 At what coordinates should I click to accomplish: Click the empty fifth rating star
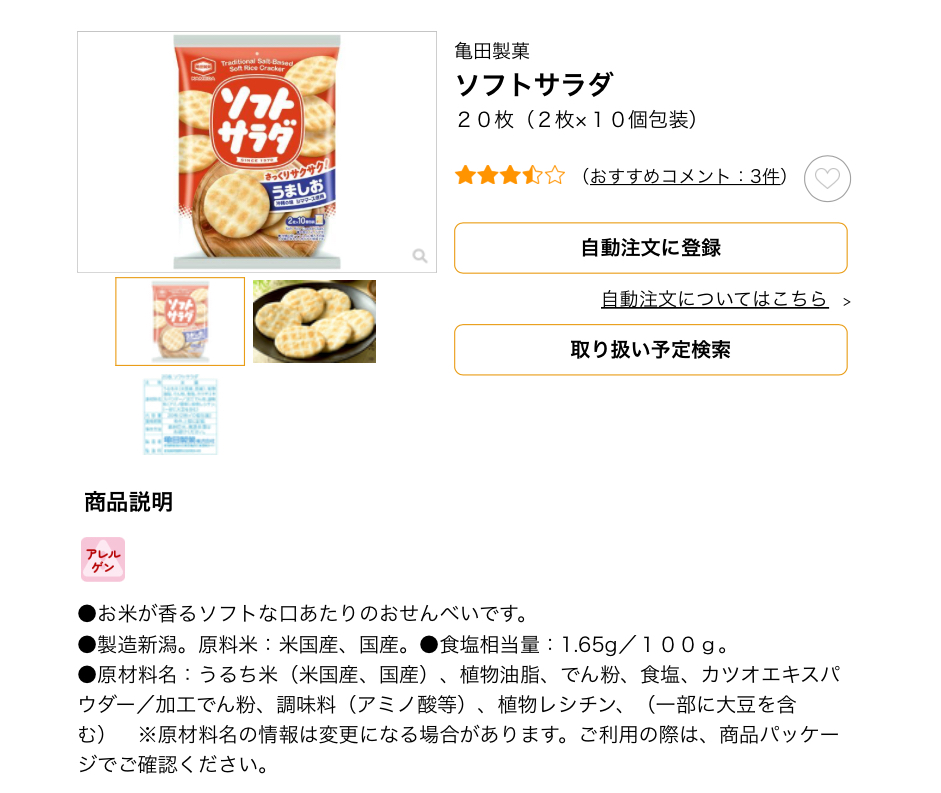tap(555, 176)
